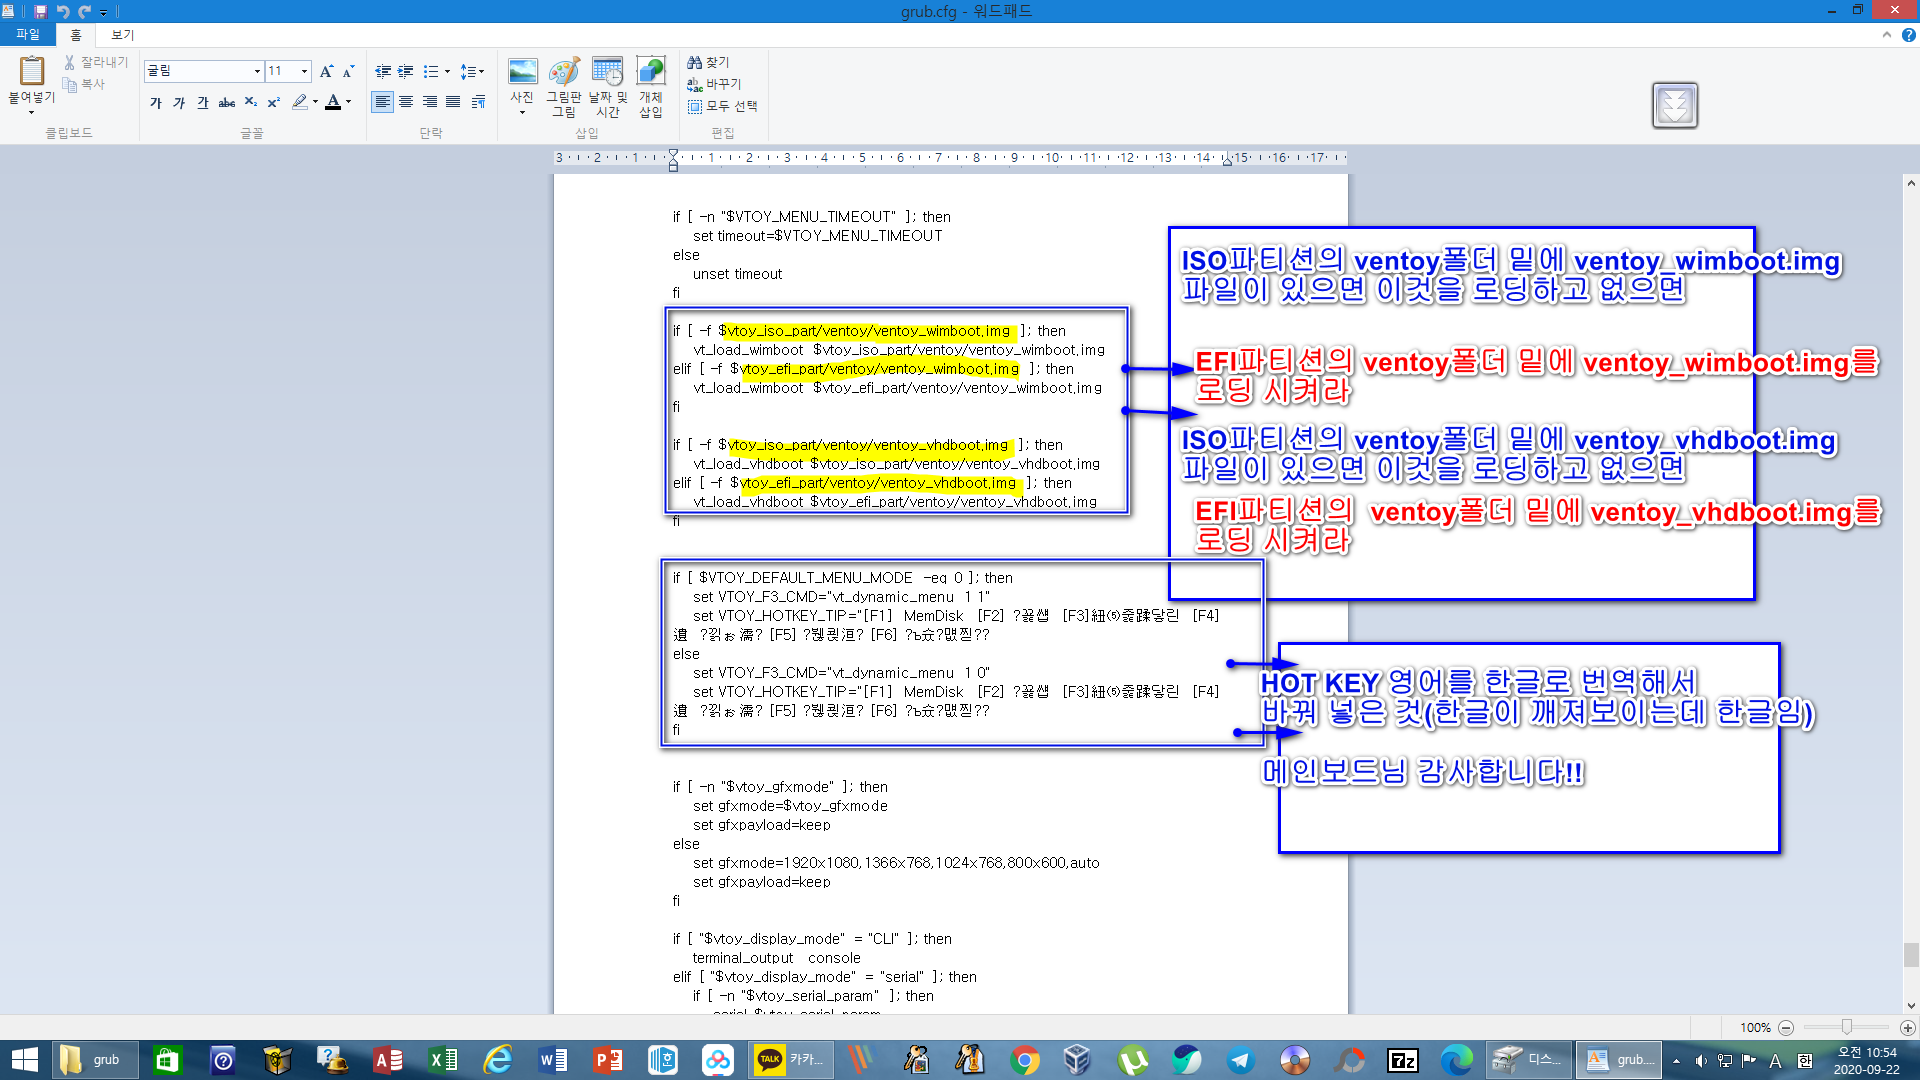Open the Windows Start menu

(x=24, y=1060)
